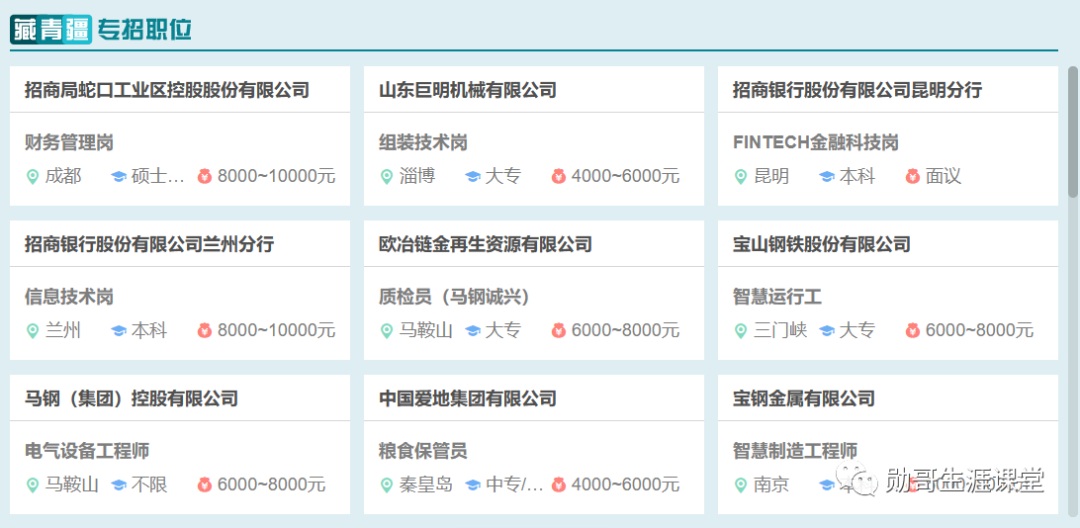Click 三门峡 location text
Image resolution: width=1080 pixels, height=528 pixels.
pos(780,331)
